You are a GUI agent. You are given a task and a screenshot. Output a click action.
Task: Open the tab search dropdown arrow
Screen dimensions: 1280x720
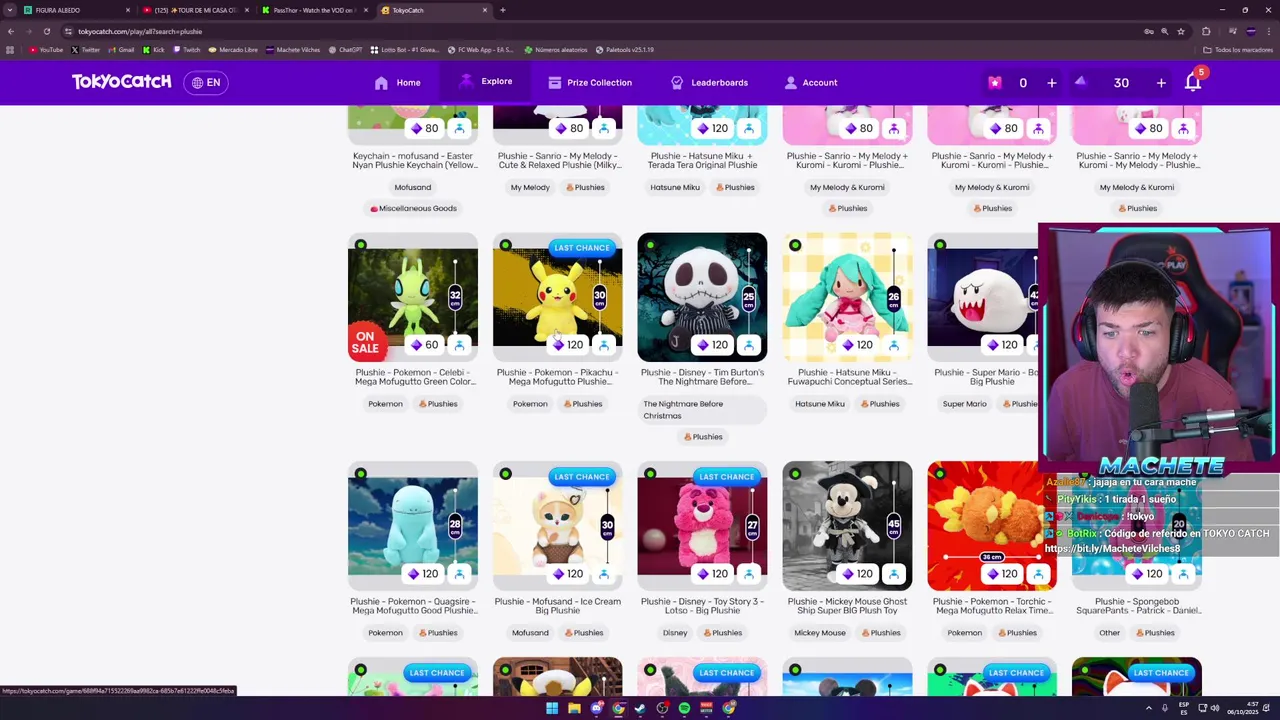(x=9, y=10)
